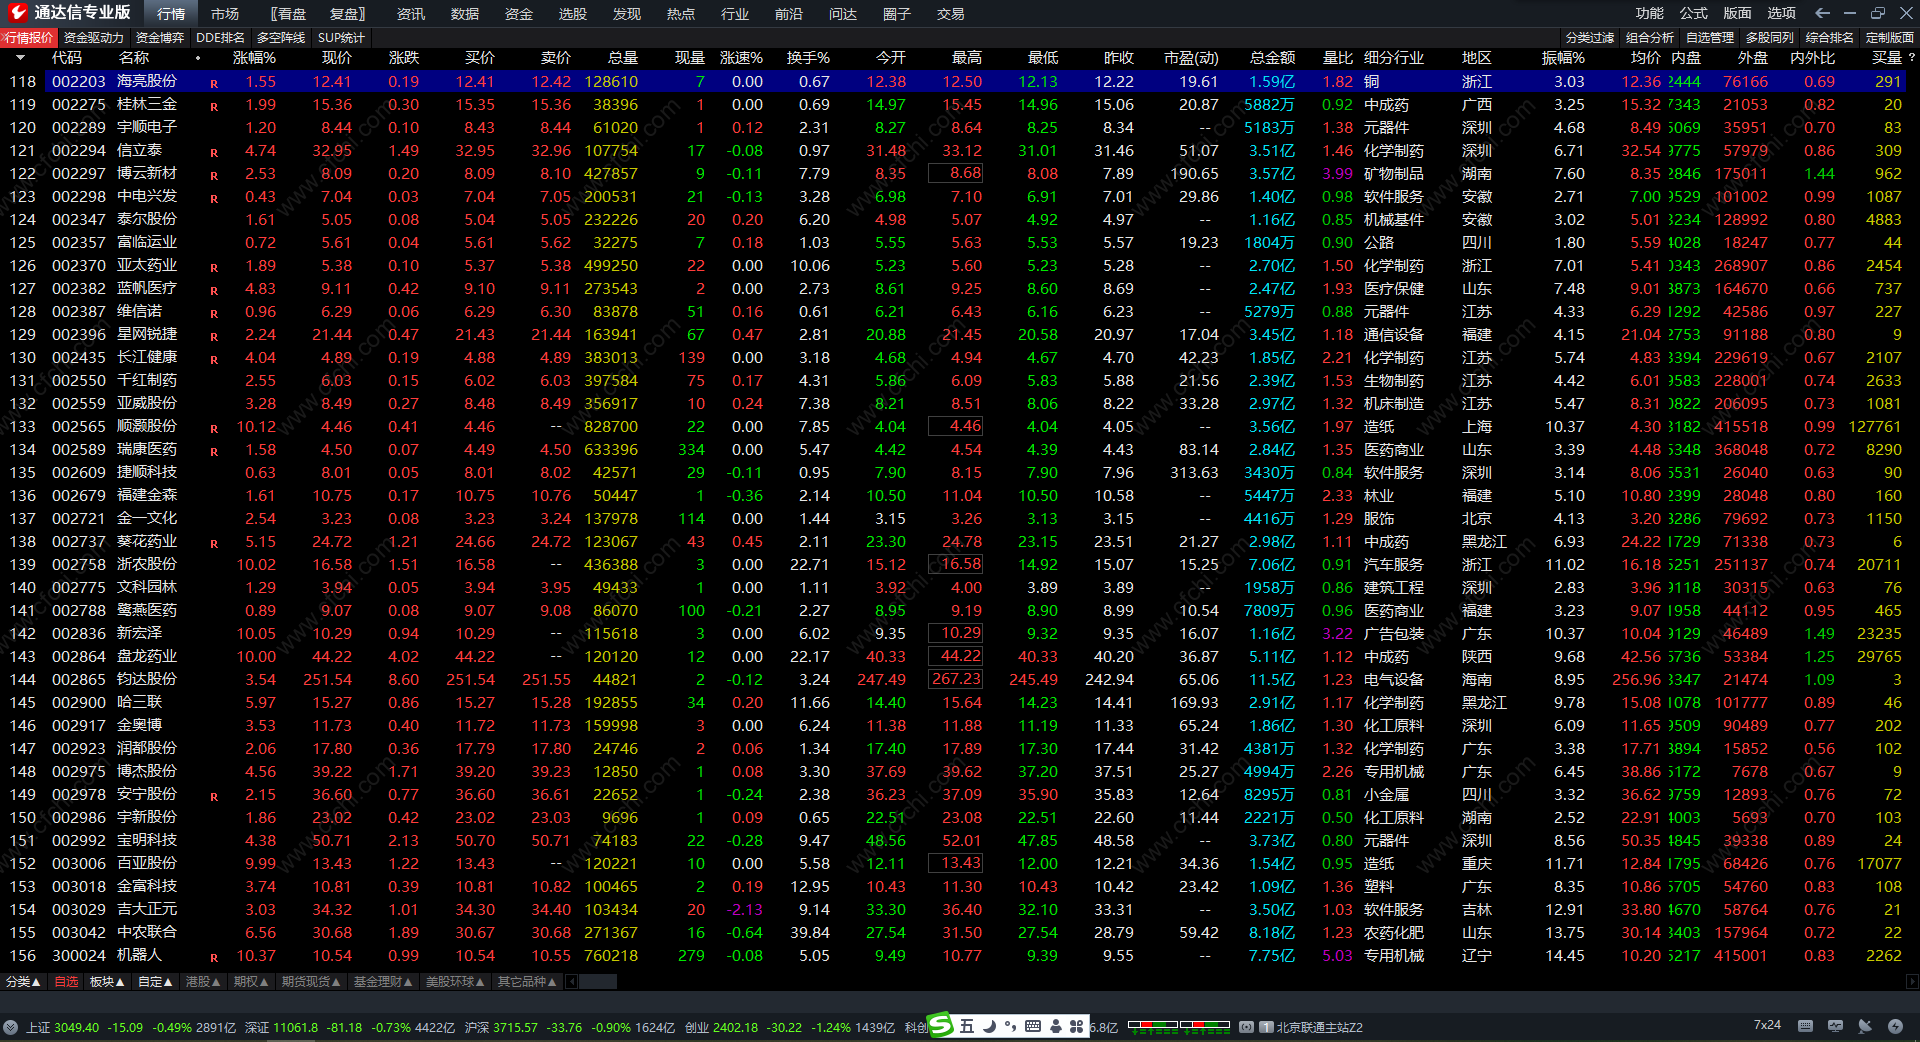Click the 定制版面 button

[x=1890, y=38]
